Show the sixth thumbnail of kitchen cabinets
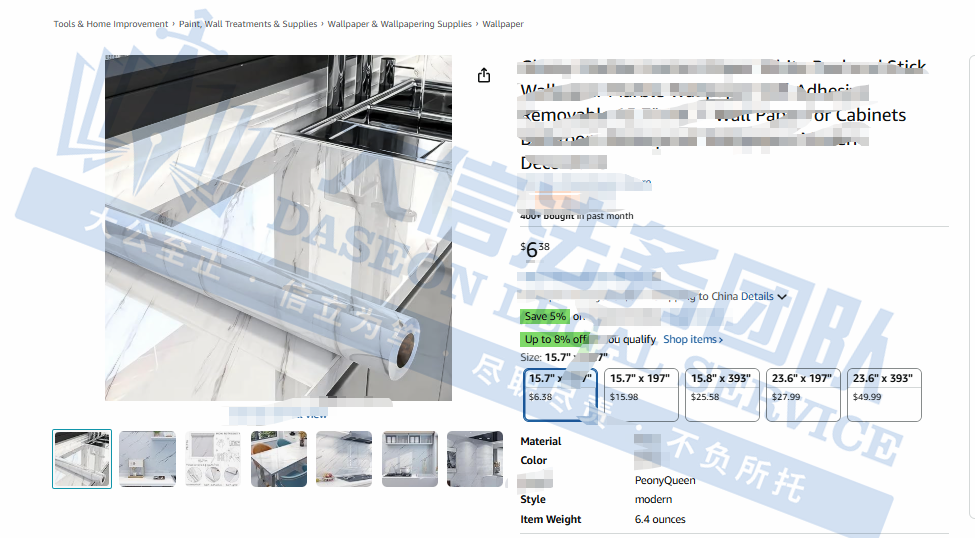 pos(410,459)
